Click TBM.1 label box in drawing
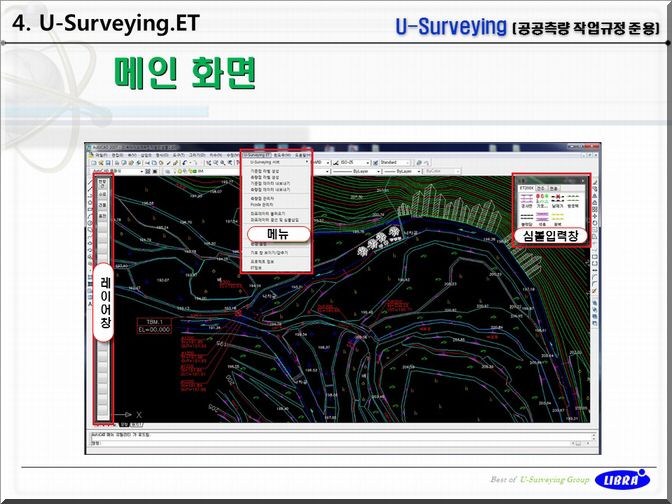This screenshot has width=672, height=504. [154, 321]
